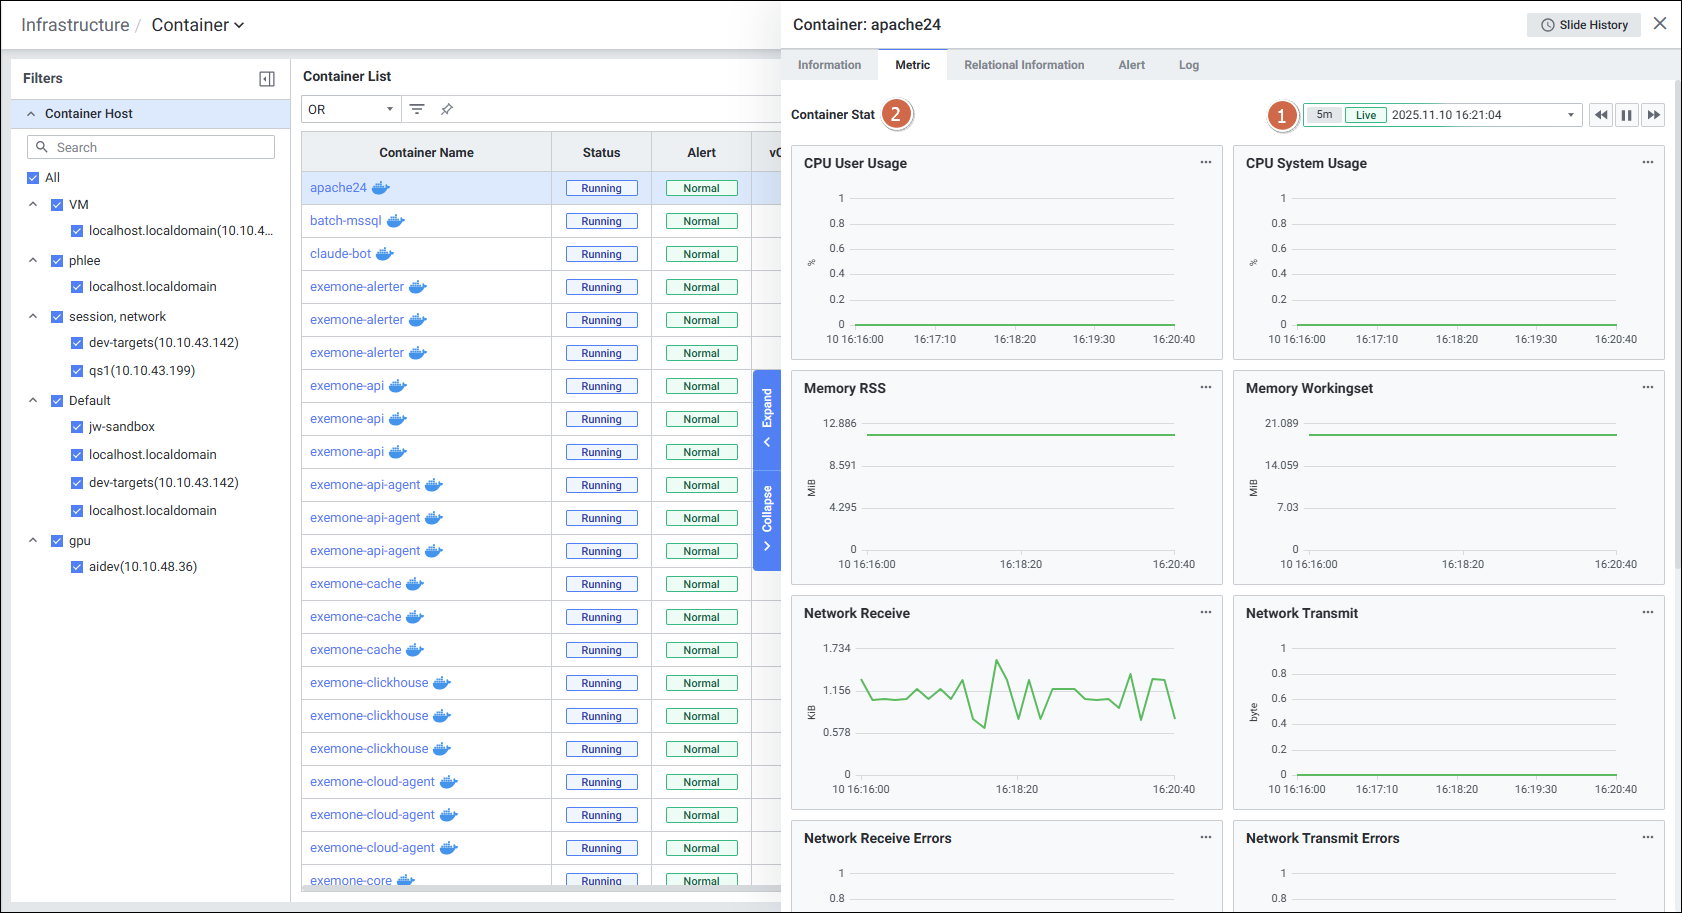The image size is (1682, 913).
Task: Collapse the Filters panel icon
Action: (267, 79)
